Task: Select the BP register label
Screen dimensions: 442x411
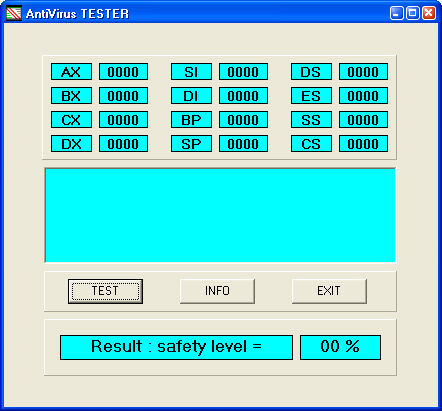Action: pyautogui.click(x=191, y=120)
